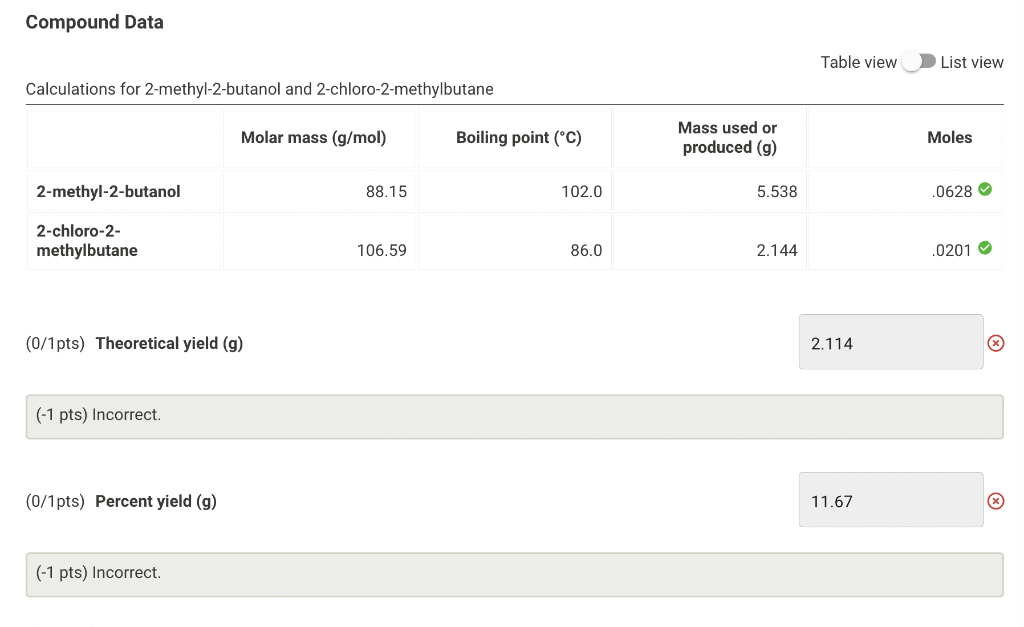Screen dimensions: 1024x627
Task: Click the green checkmark beside .0201
Action: pyautogui.click(x=984, y=248)
